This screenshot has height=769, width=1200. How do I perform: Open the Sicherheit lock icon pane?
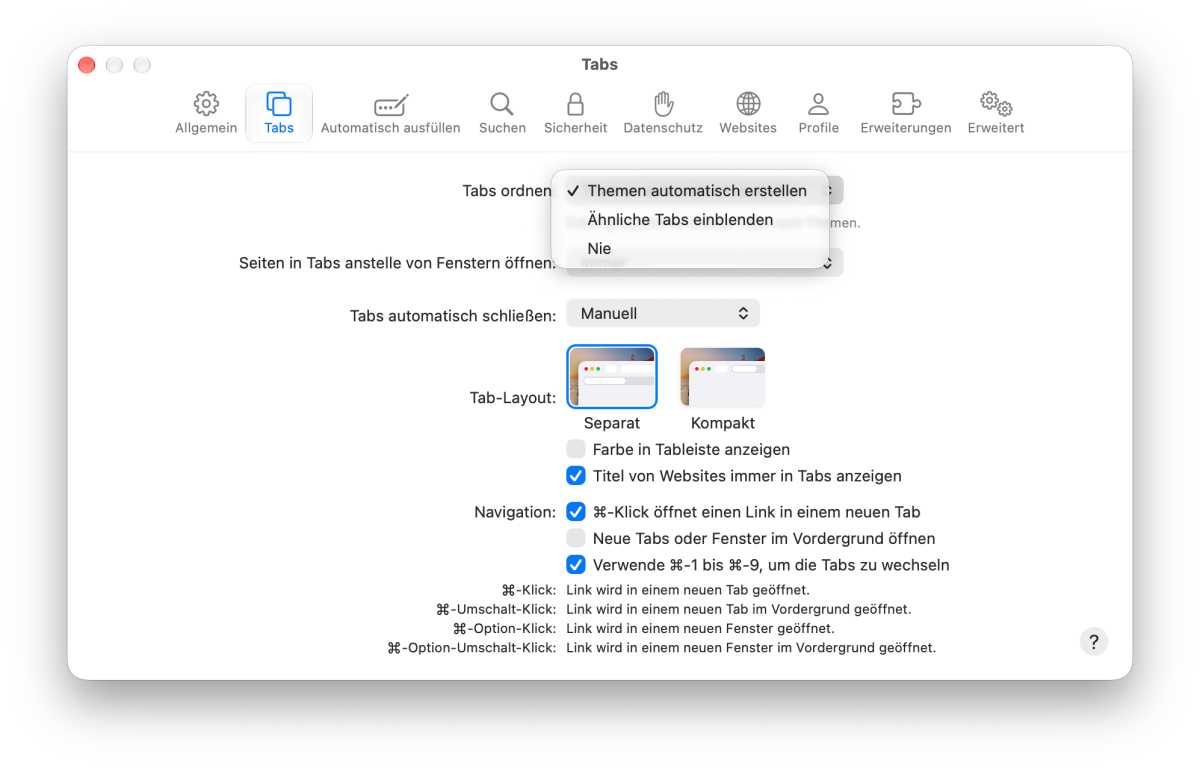pyautogui.click(x=576, y=113)
